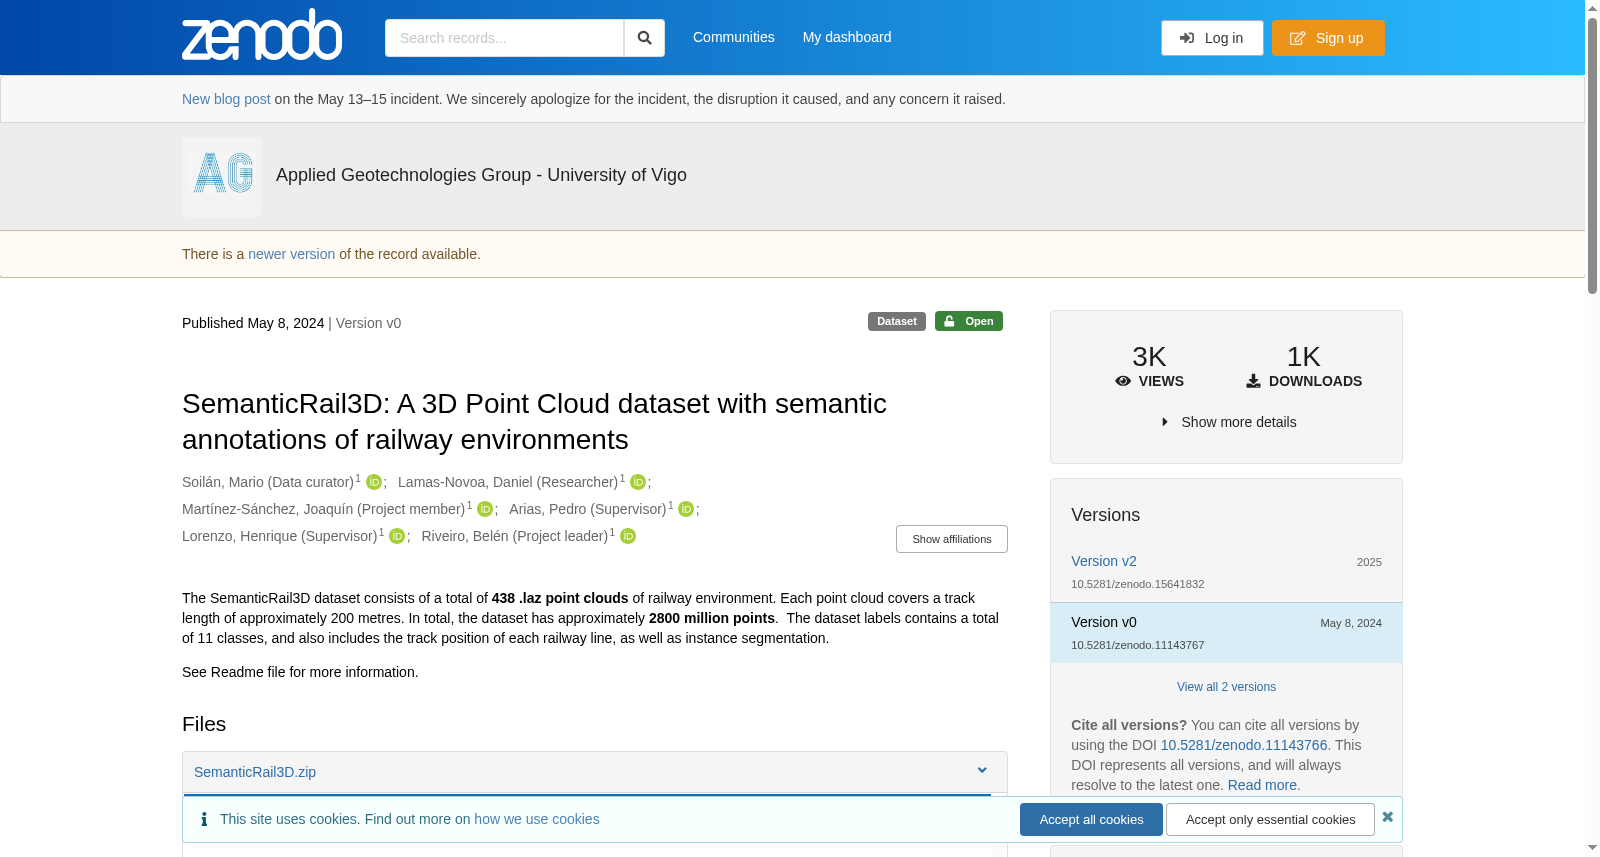The width and height of the screenshot is (1600, 857).
Task: Click View all 2 versions link
Action: pos(1226,687)
